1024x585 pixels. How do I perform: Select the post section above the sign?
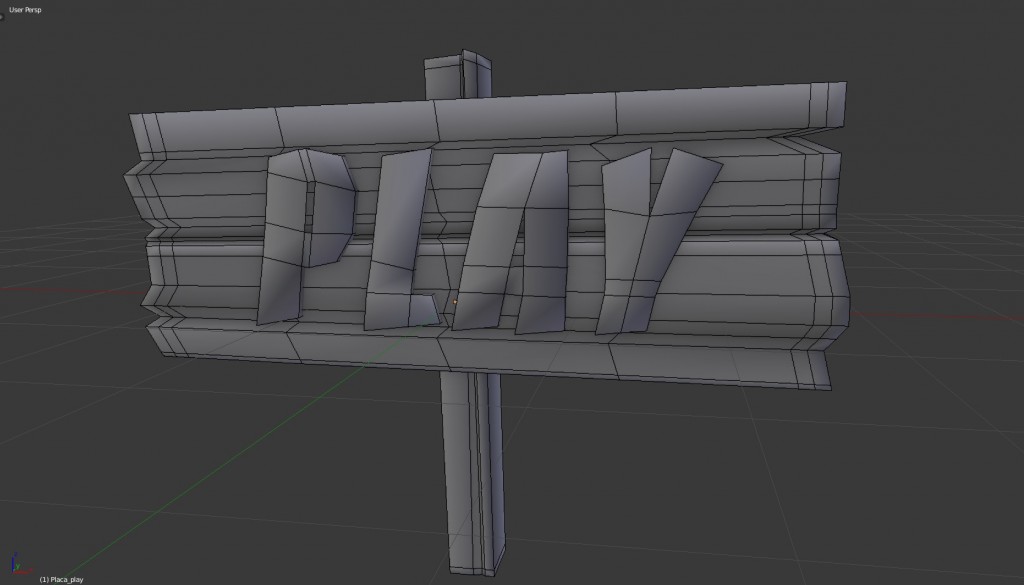click(x=457, y=78)
